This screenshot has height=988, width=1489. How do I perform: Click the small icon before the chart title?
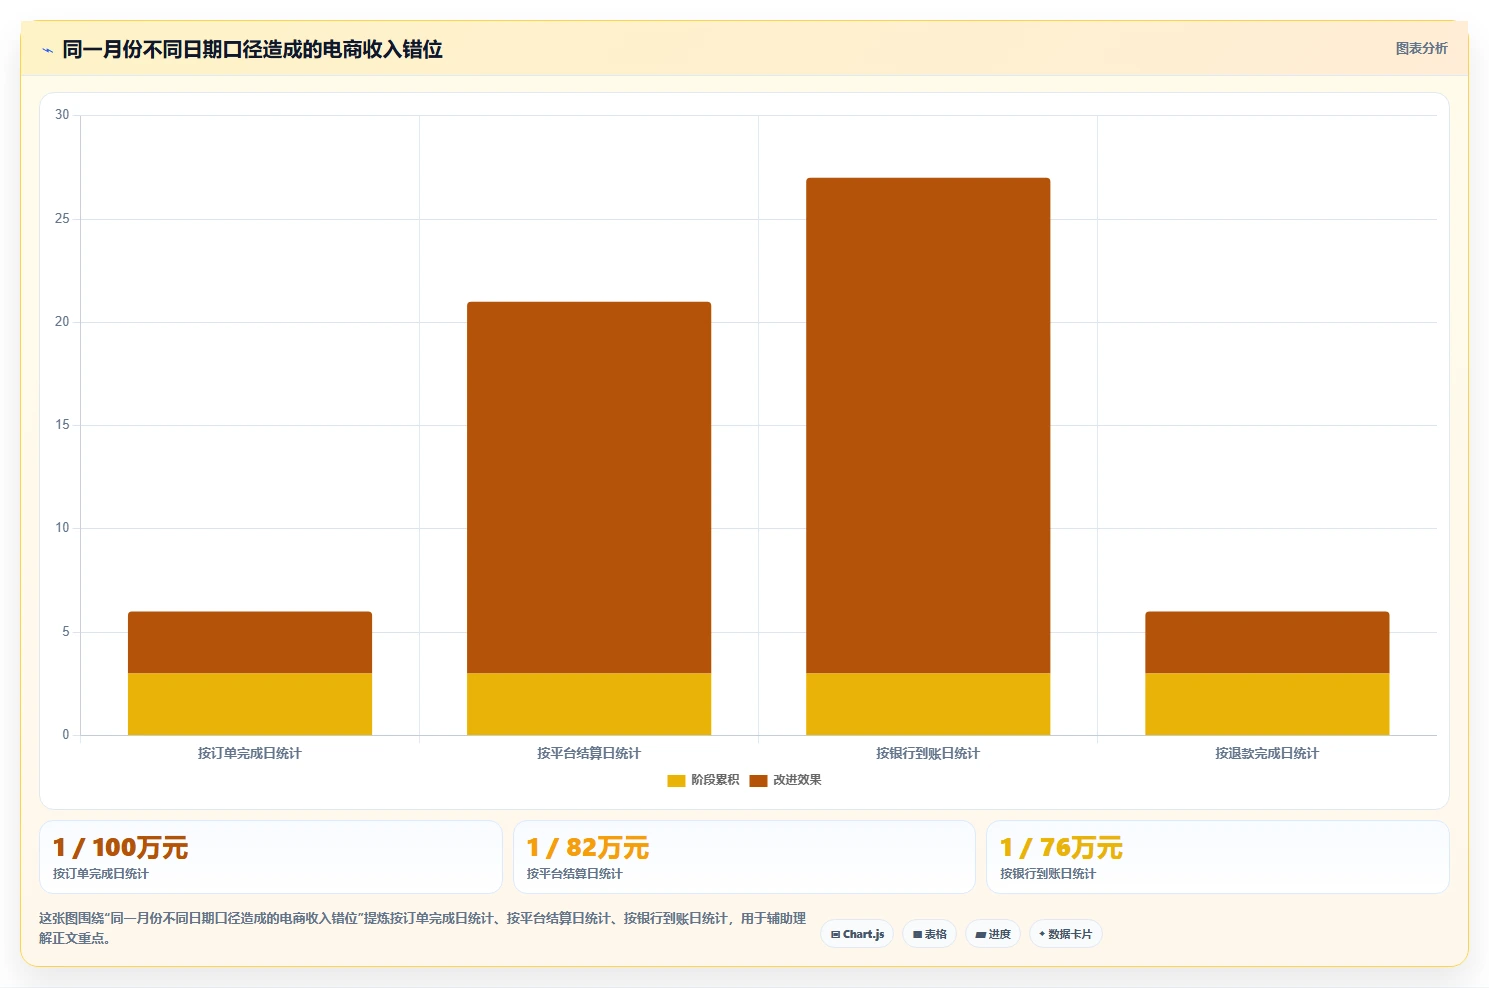(x=47, y=50)
